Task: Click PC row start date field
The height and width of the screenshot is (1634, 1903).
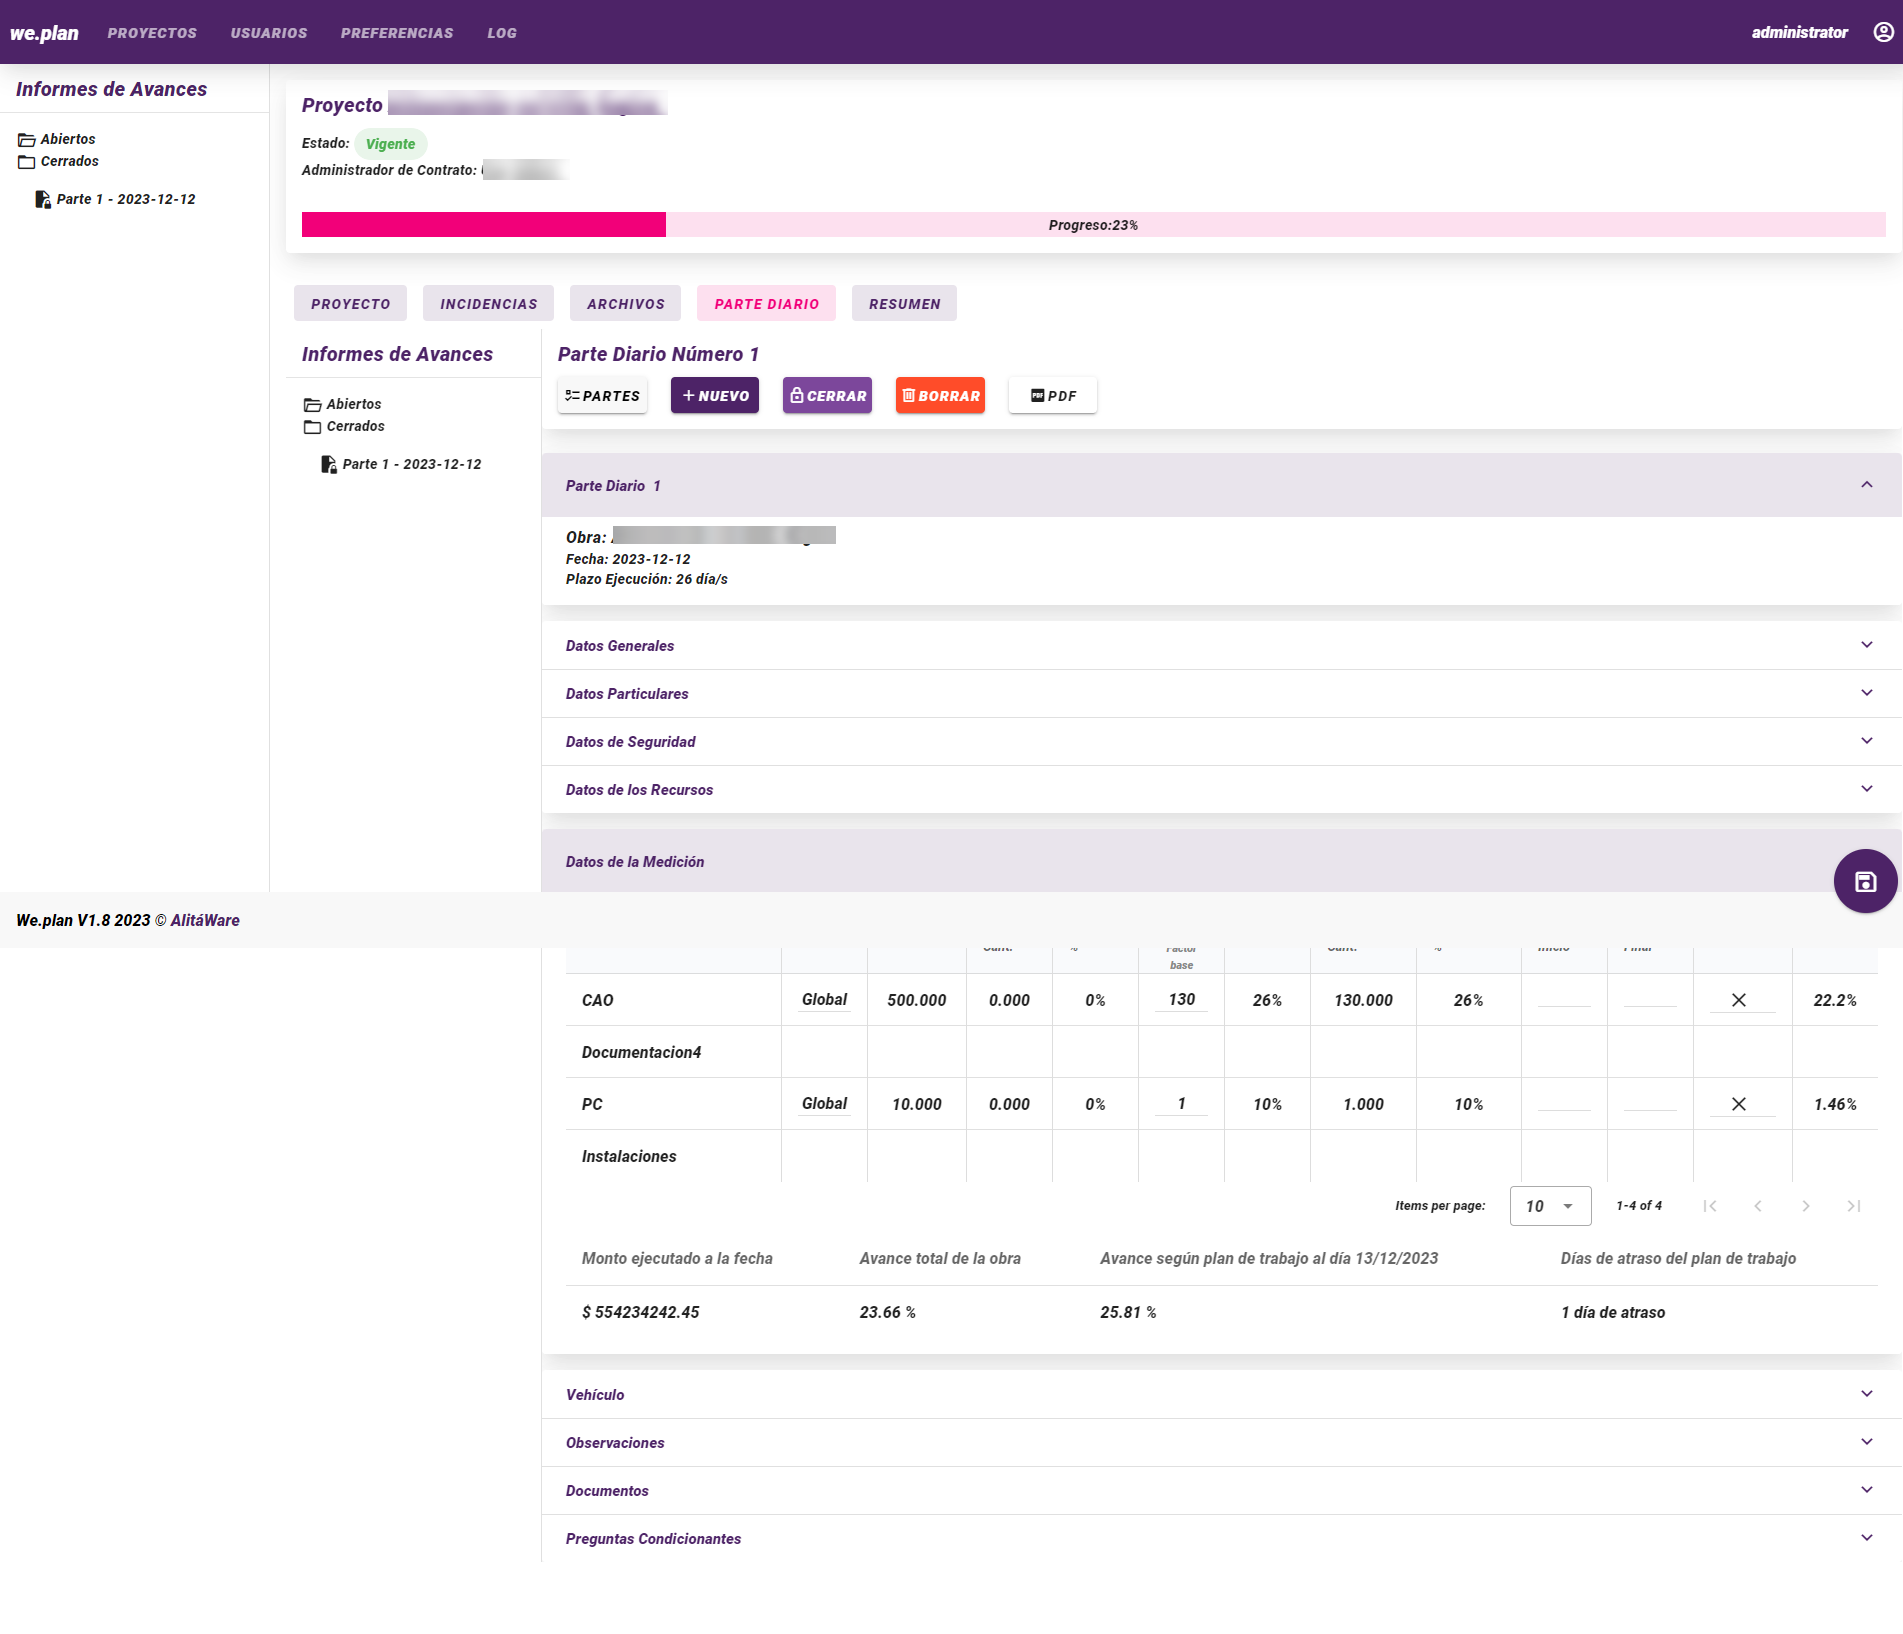Action: click(x=1564, y=1104)
